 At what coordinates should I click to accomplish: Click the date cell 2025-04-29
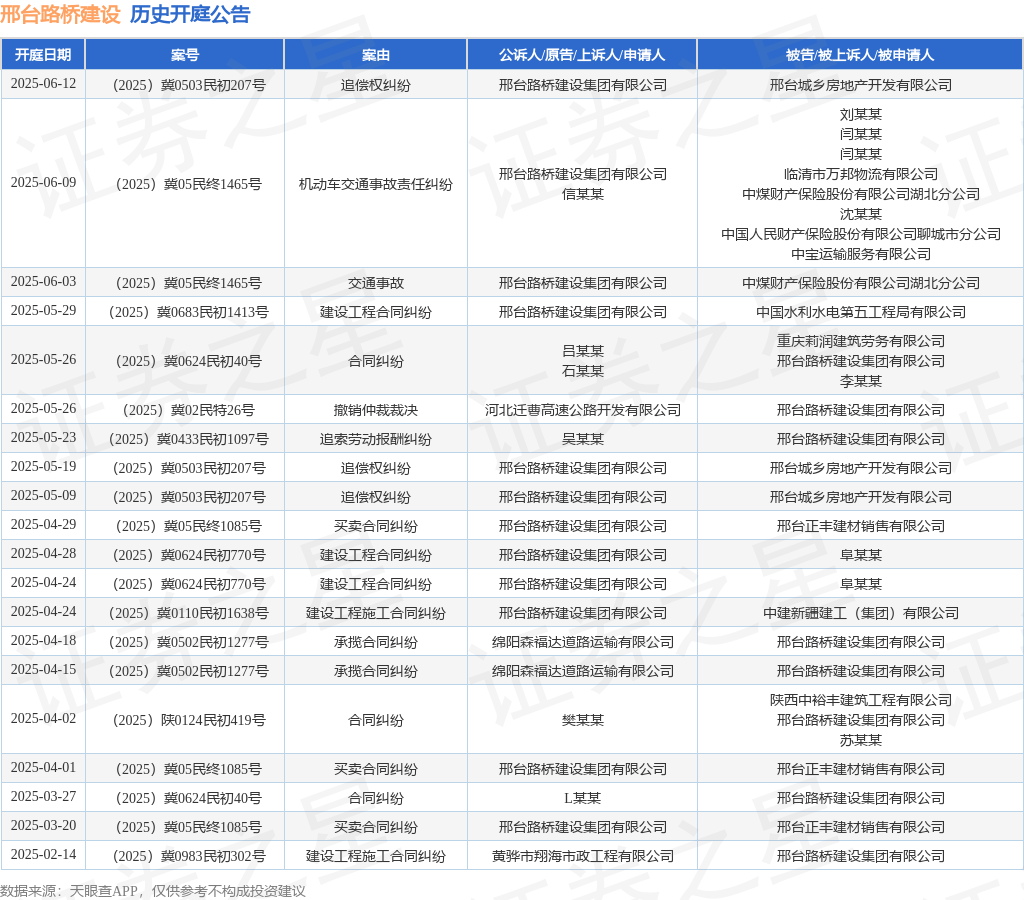43,524
